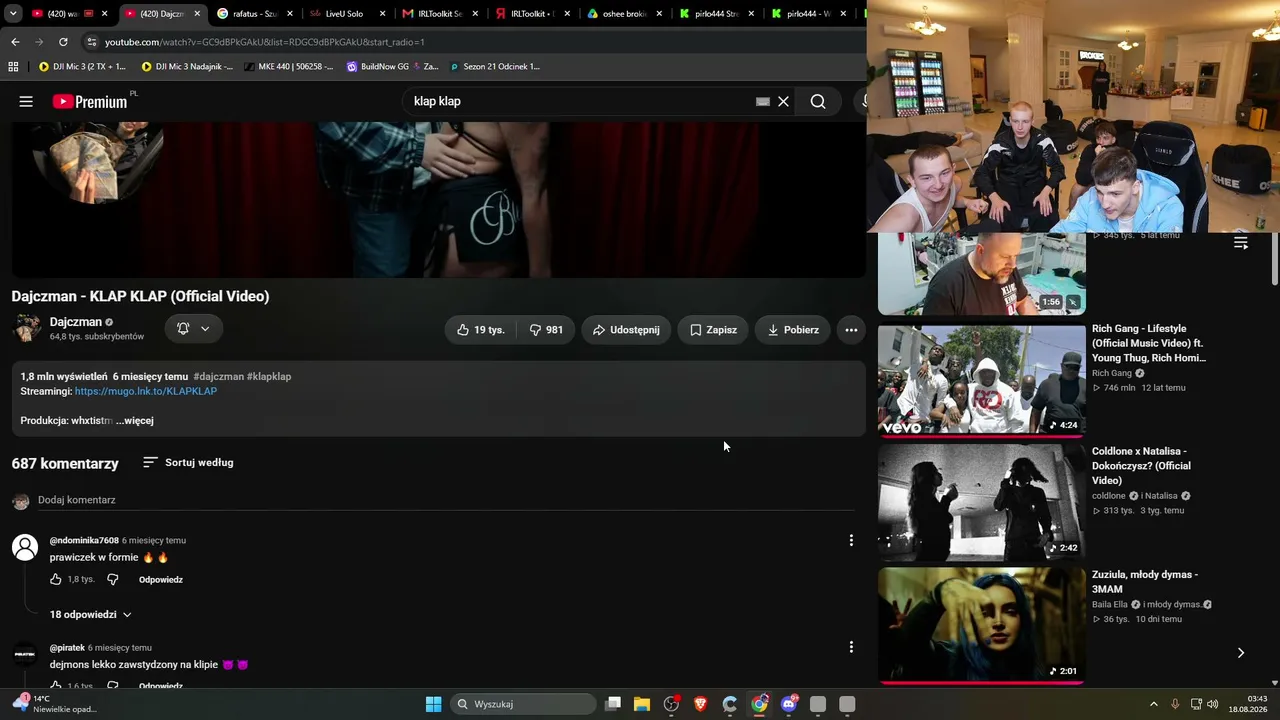Screen dimensions: 1280x720
Task: Open 'DJI Mic 3 Nadajnik' bookmark
Action: pos(187,67)
